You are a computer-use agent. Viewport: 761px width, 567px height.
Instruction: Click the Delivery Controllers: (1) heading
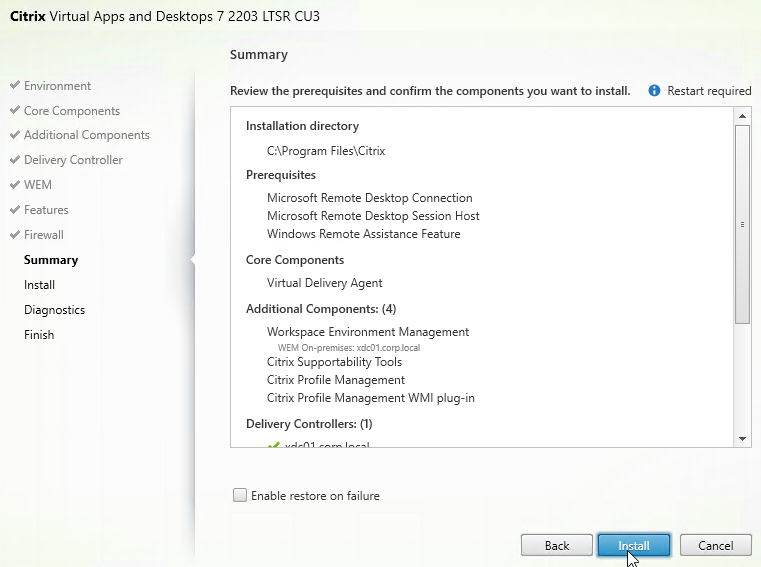click(x=309, y=424)
